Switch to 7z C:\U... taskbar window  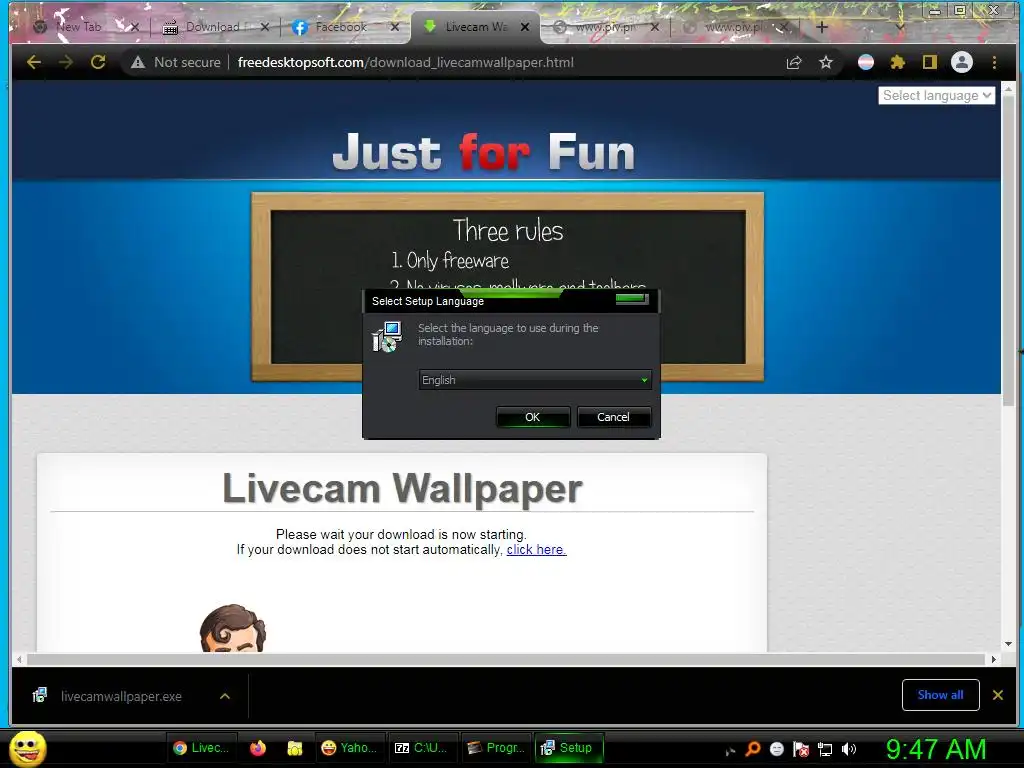421,748
